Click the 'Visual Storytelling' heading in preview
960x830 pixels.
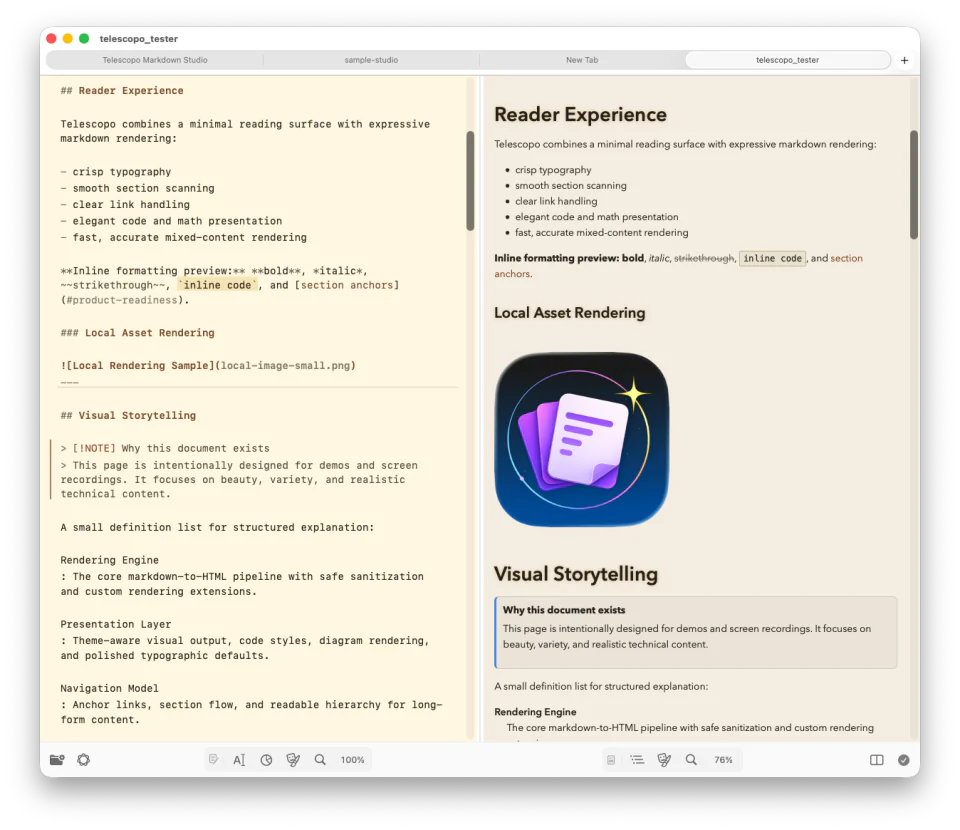point(576,574)
